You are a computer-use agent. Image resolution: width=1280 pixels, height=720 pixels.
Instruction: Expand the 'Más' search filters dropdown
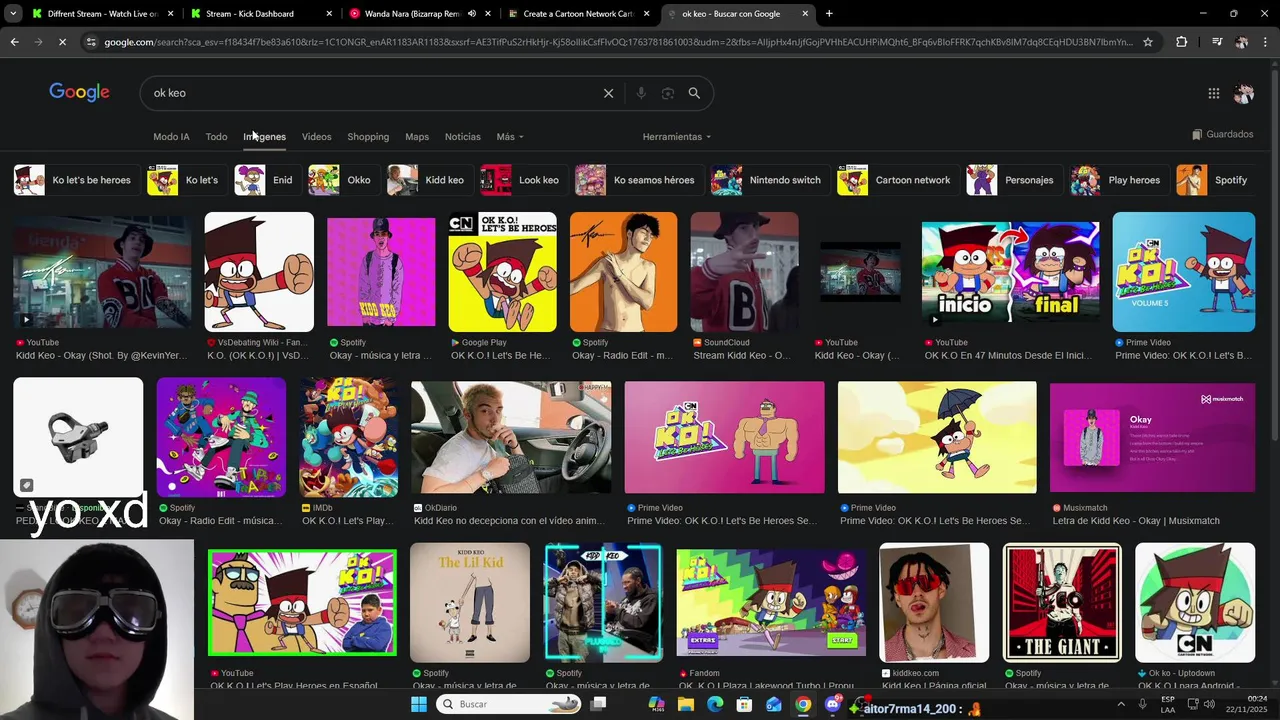(510, 137)
